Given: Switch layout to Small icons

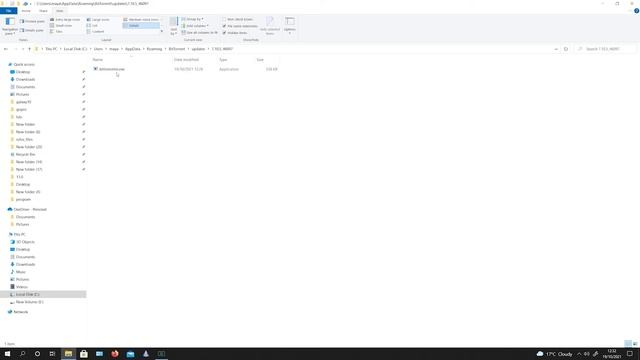Looking at the screenshot, I should pos(61,25).
